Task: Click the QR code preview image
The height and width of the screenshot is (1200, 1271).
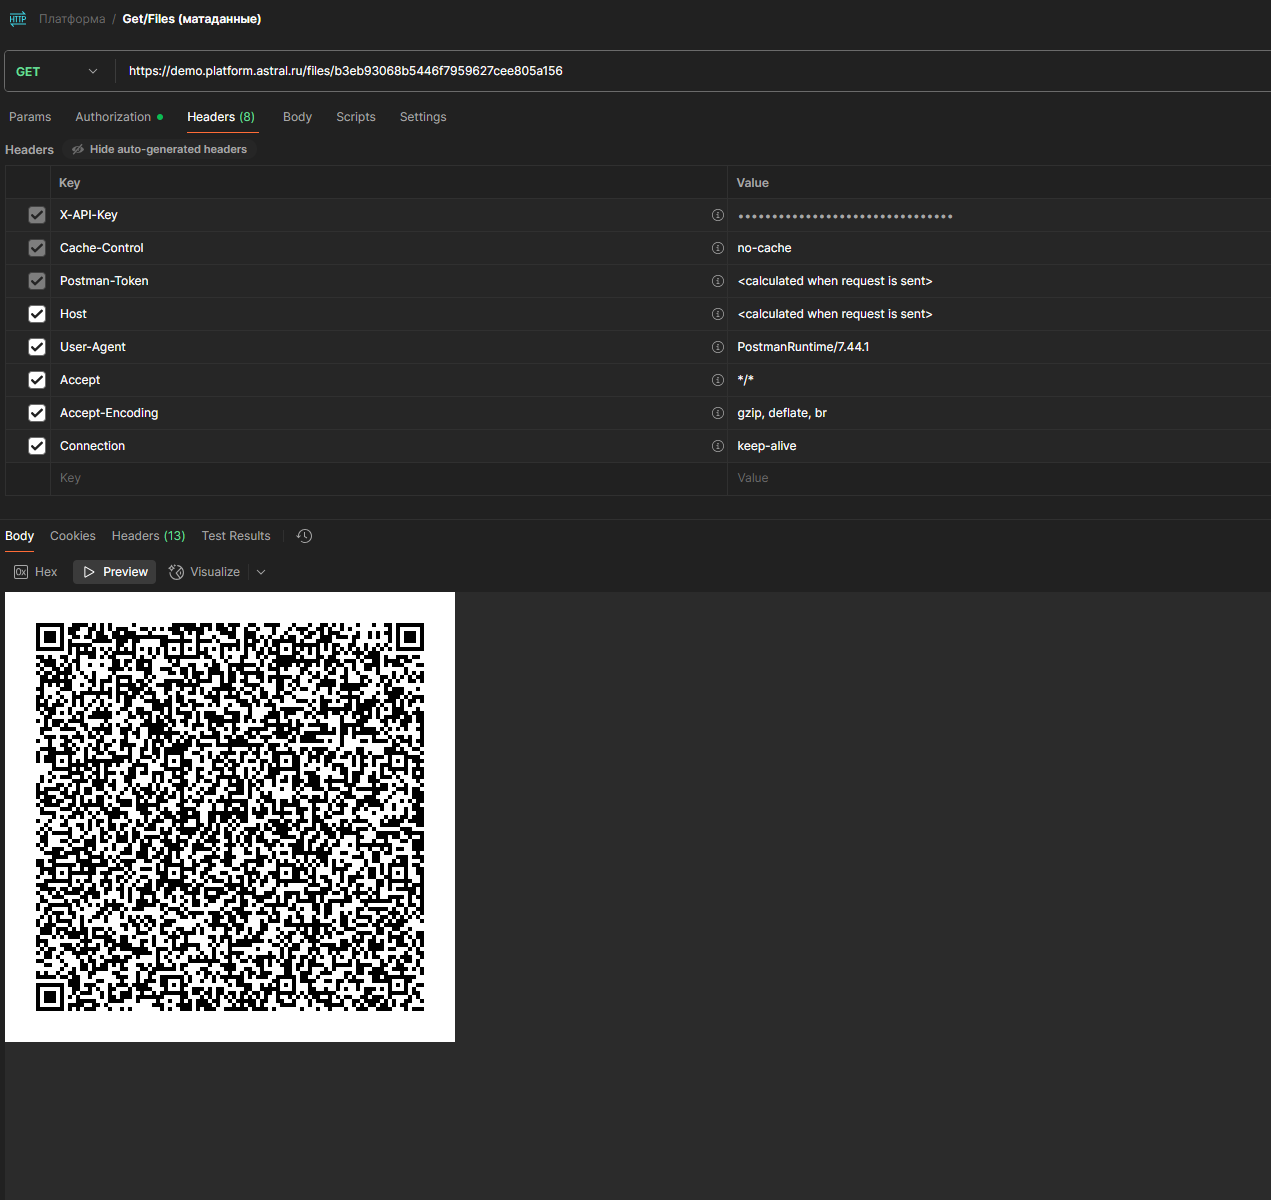Action: coord(230,817)
